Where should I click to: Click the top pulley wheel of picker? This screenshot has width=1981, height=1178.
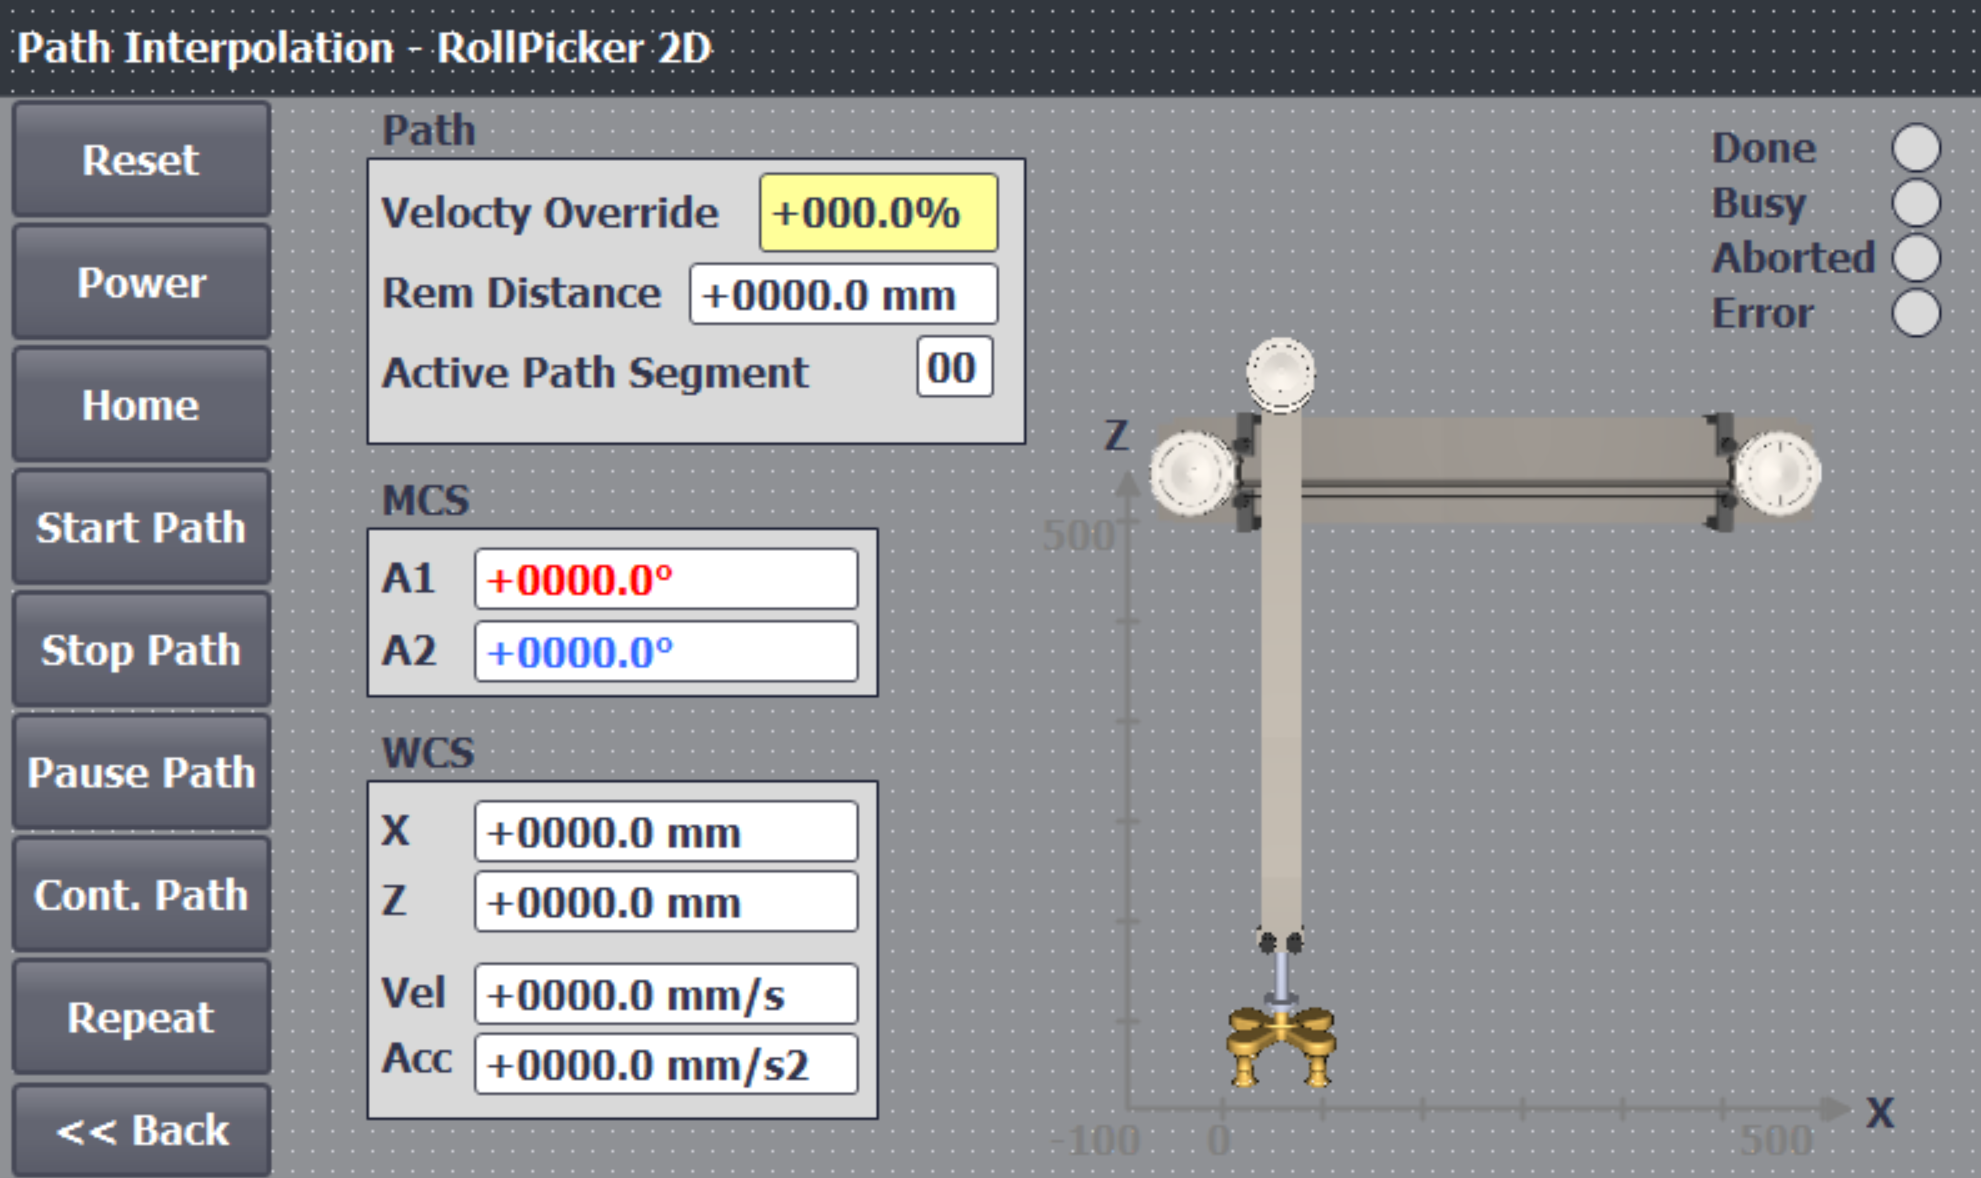point(1280,372)
